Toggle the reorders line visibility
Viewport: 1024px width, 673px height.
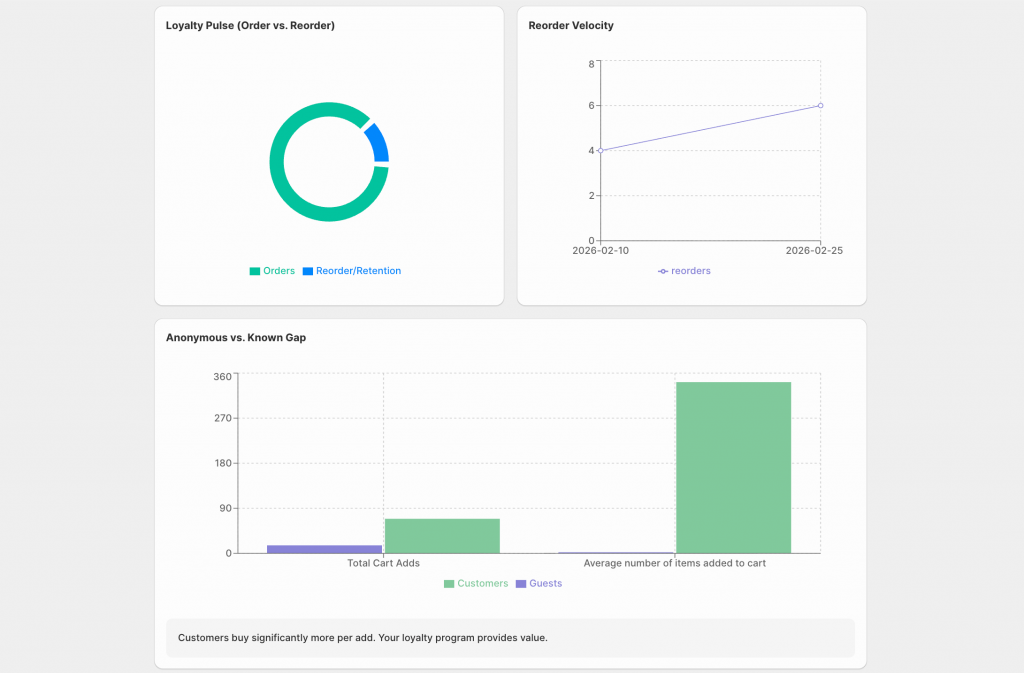[684, 270]
